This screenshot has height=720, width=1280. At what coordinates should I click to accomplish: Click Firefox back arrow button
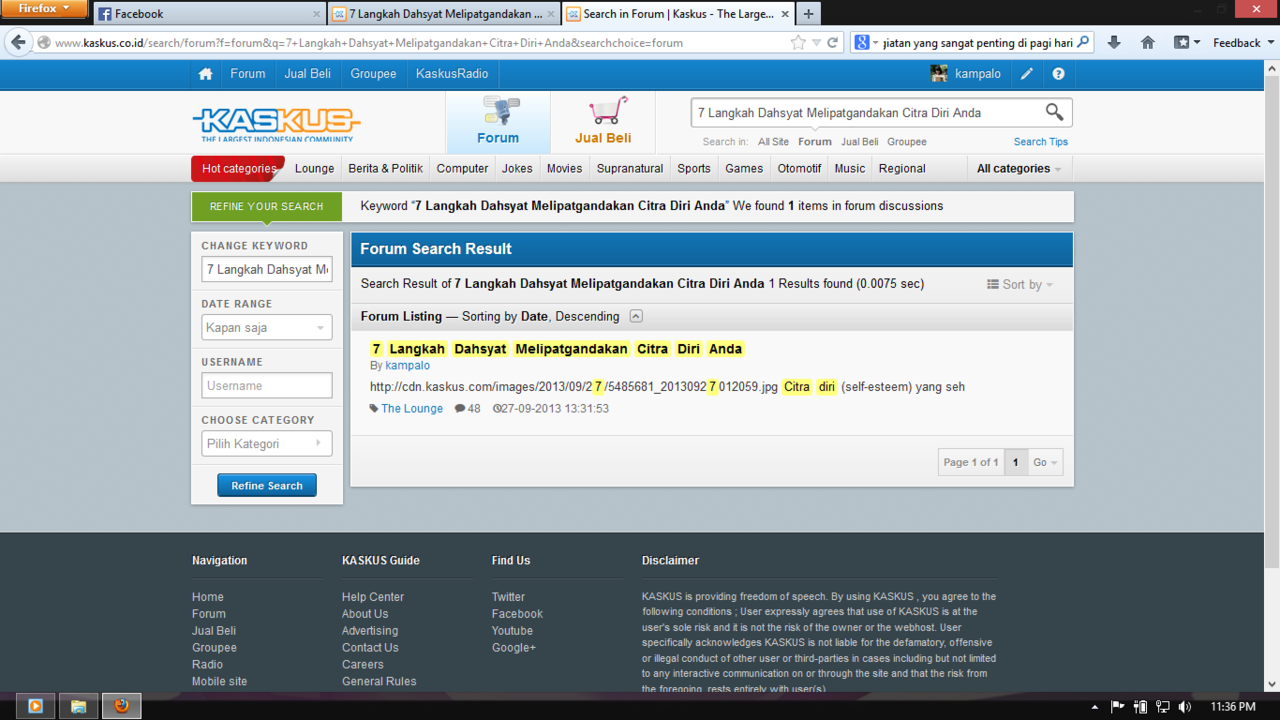pos(18,43)
